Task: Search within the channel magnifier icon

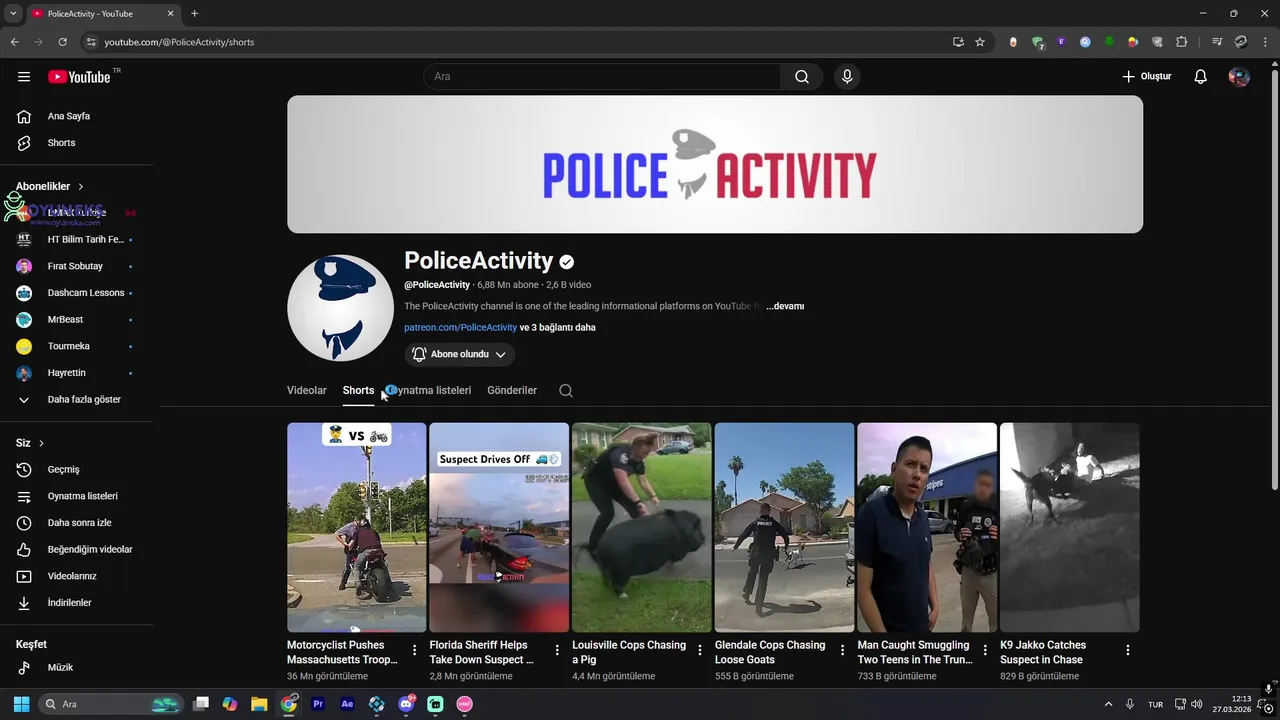Action: point(566,391)
